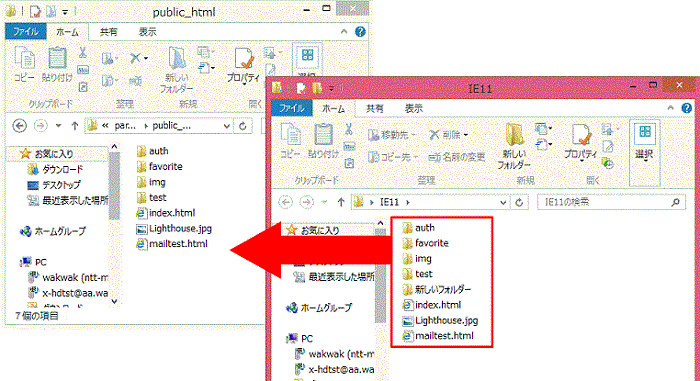The image size is (700, 381).
Task: Switch to 共有 tab in IE11 window
Action: [x=375, y=109]
